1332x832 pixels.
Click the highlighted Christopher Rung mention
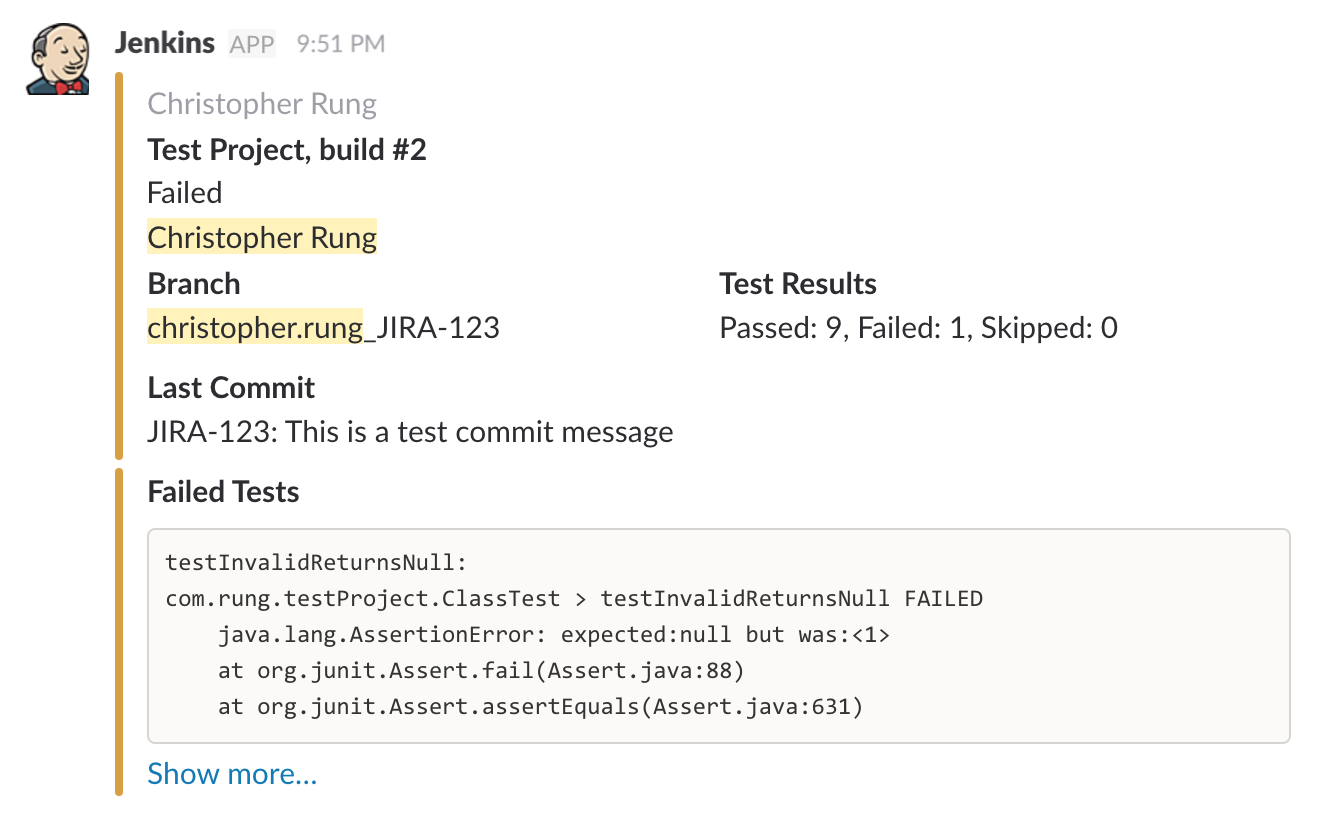pos(262,238)
